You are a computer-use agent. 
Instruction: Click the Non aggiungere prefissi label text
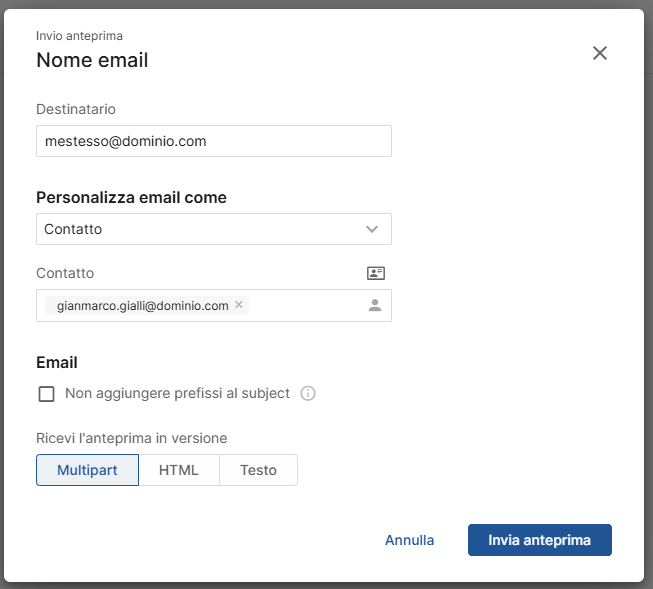click(x=177, y=394)
